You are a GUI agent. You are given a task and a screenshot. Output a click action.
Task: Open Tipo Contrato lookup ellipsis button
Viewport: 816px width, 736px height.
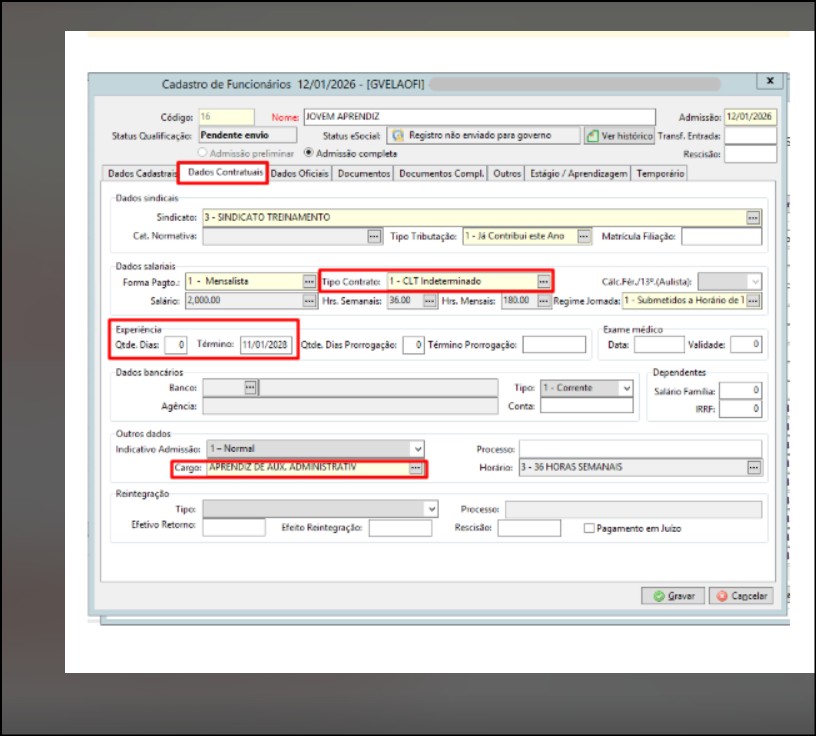tap(543, 282)
